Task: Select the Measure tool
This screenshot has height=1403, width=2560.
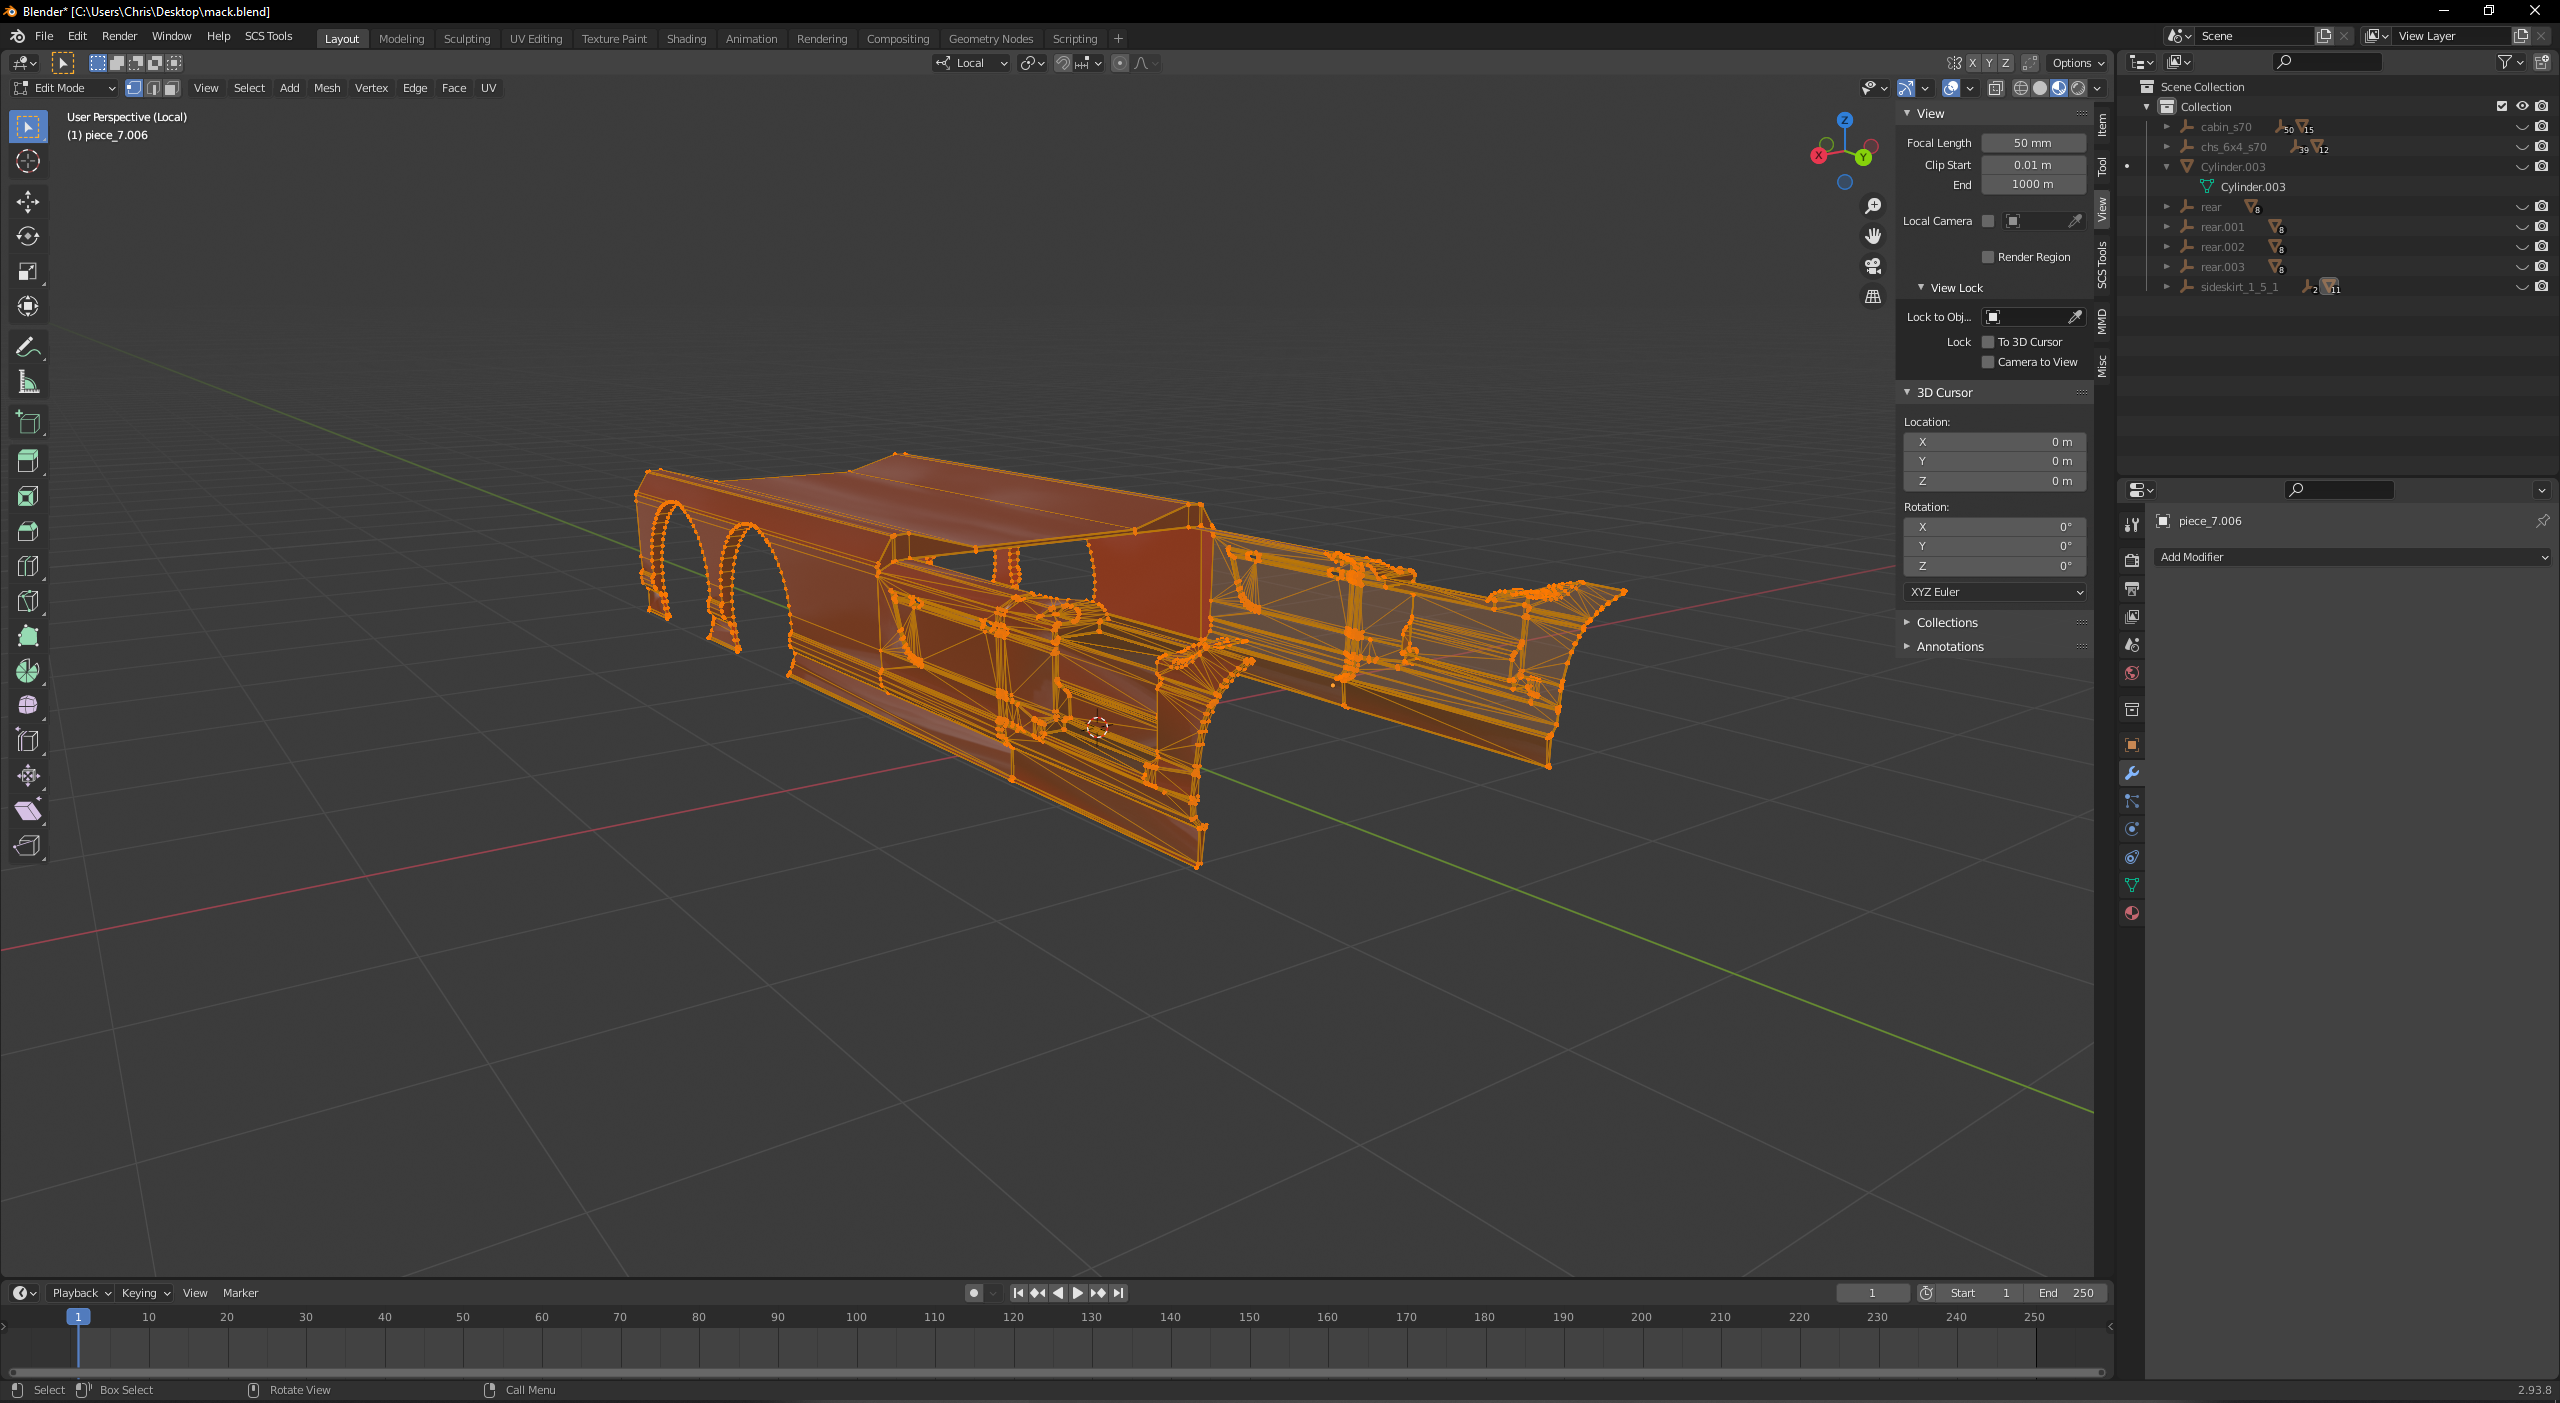Action: click(x=28, y=381)
